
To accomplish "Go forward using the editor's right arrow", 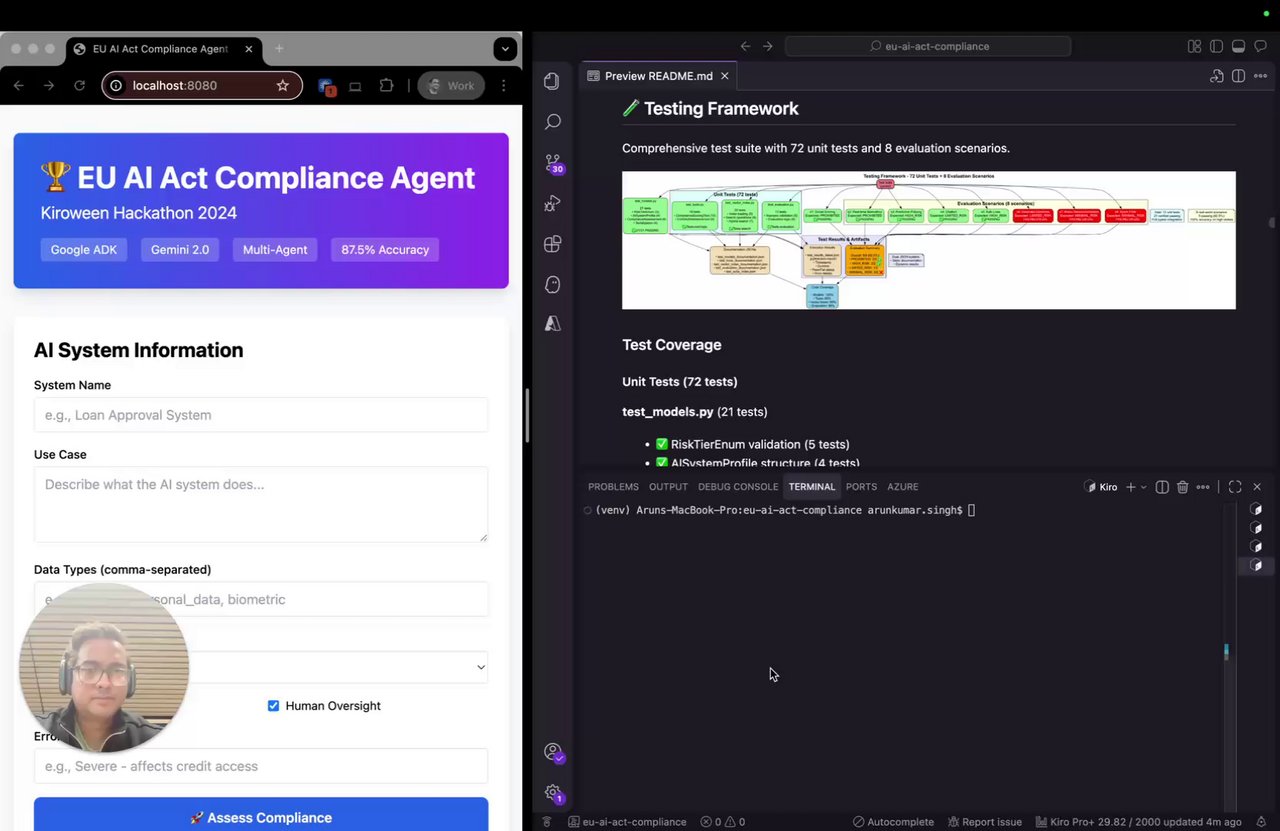I will click(x=768, y=46).
